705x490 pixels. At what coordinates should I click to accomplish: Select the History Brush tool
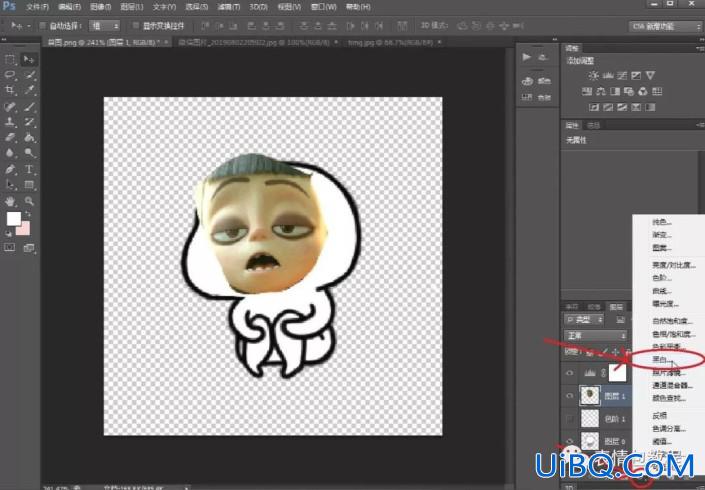(x=29, y=122)
